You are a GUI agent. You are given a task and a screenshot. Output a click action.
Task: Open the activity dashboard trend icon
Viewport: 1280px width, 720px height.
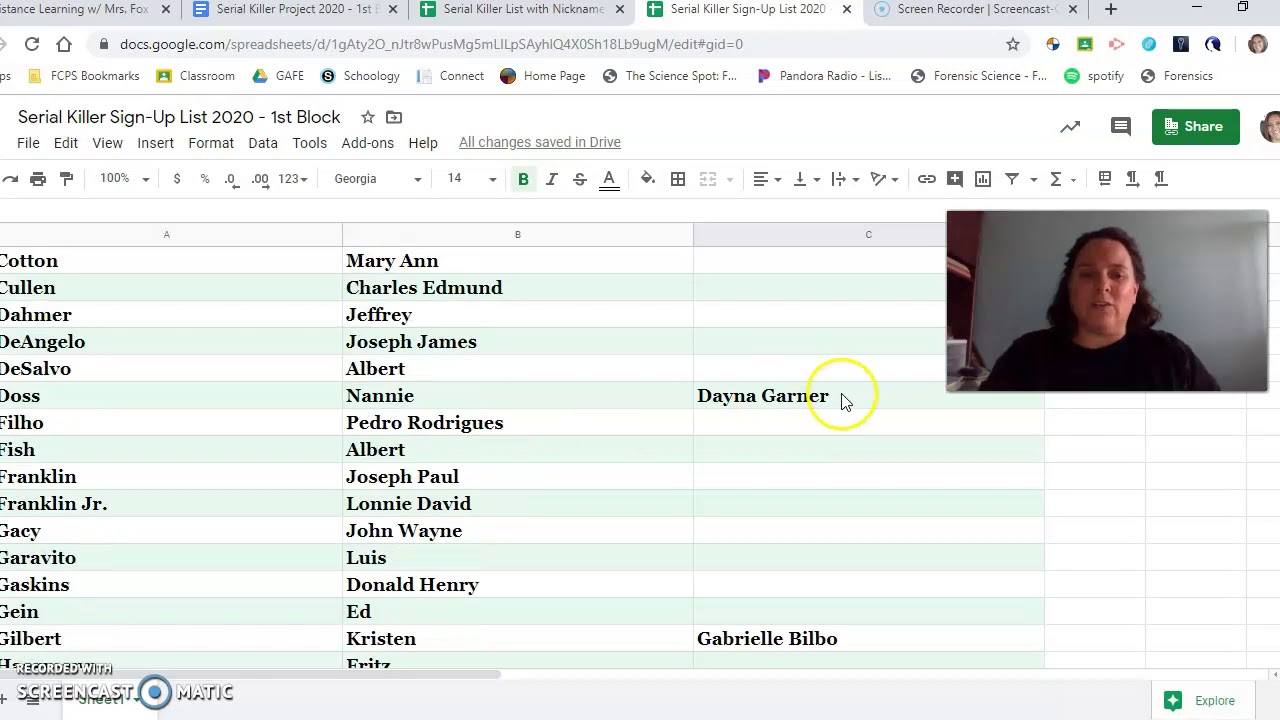pos(1070,127)
